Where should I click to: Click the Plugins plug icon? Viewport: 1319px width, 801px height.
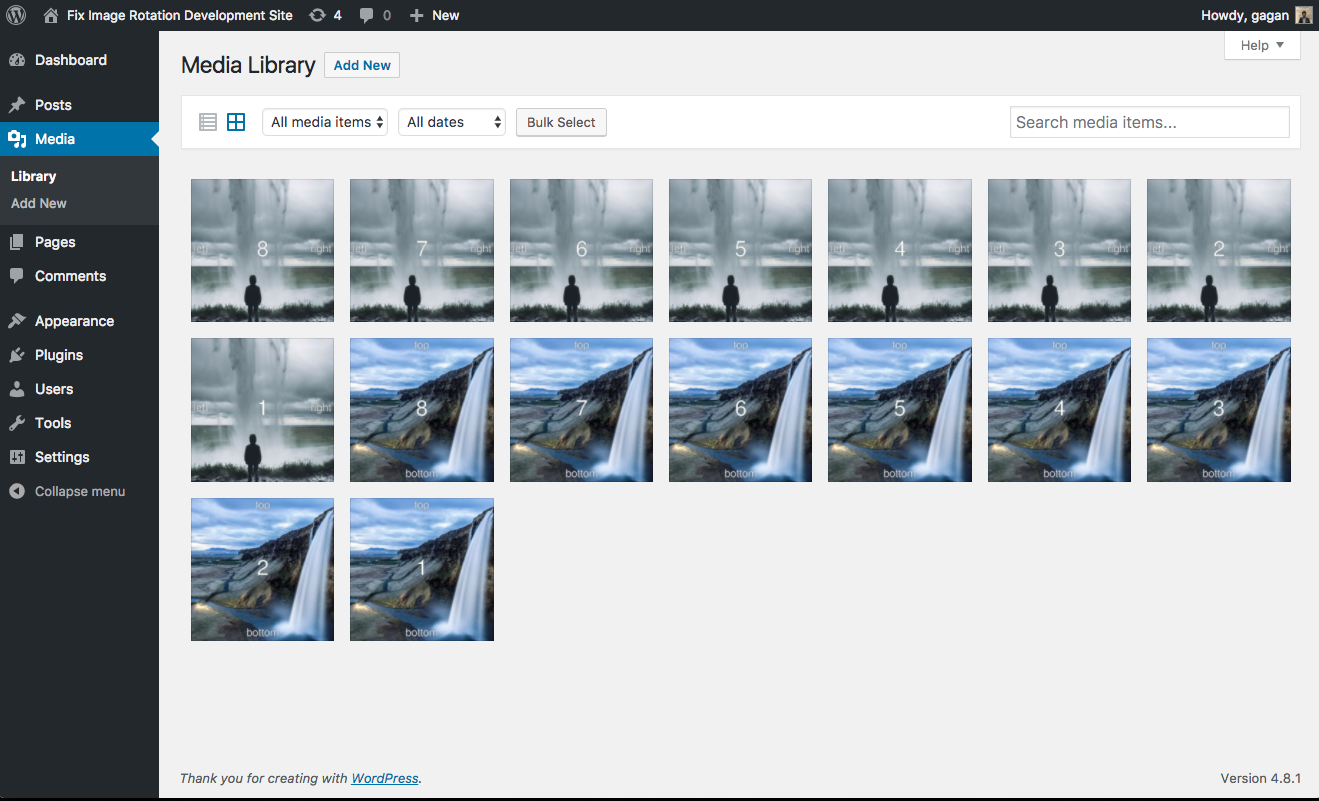pos(17,355)
